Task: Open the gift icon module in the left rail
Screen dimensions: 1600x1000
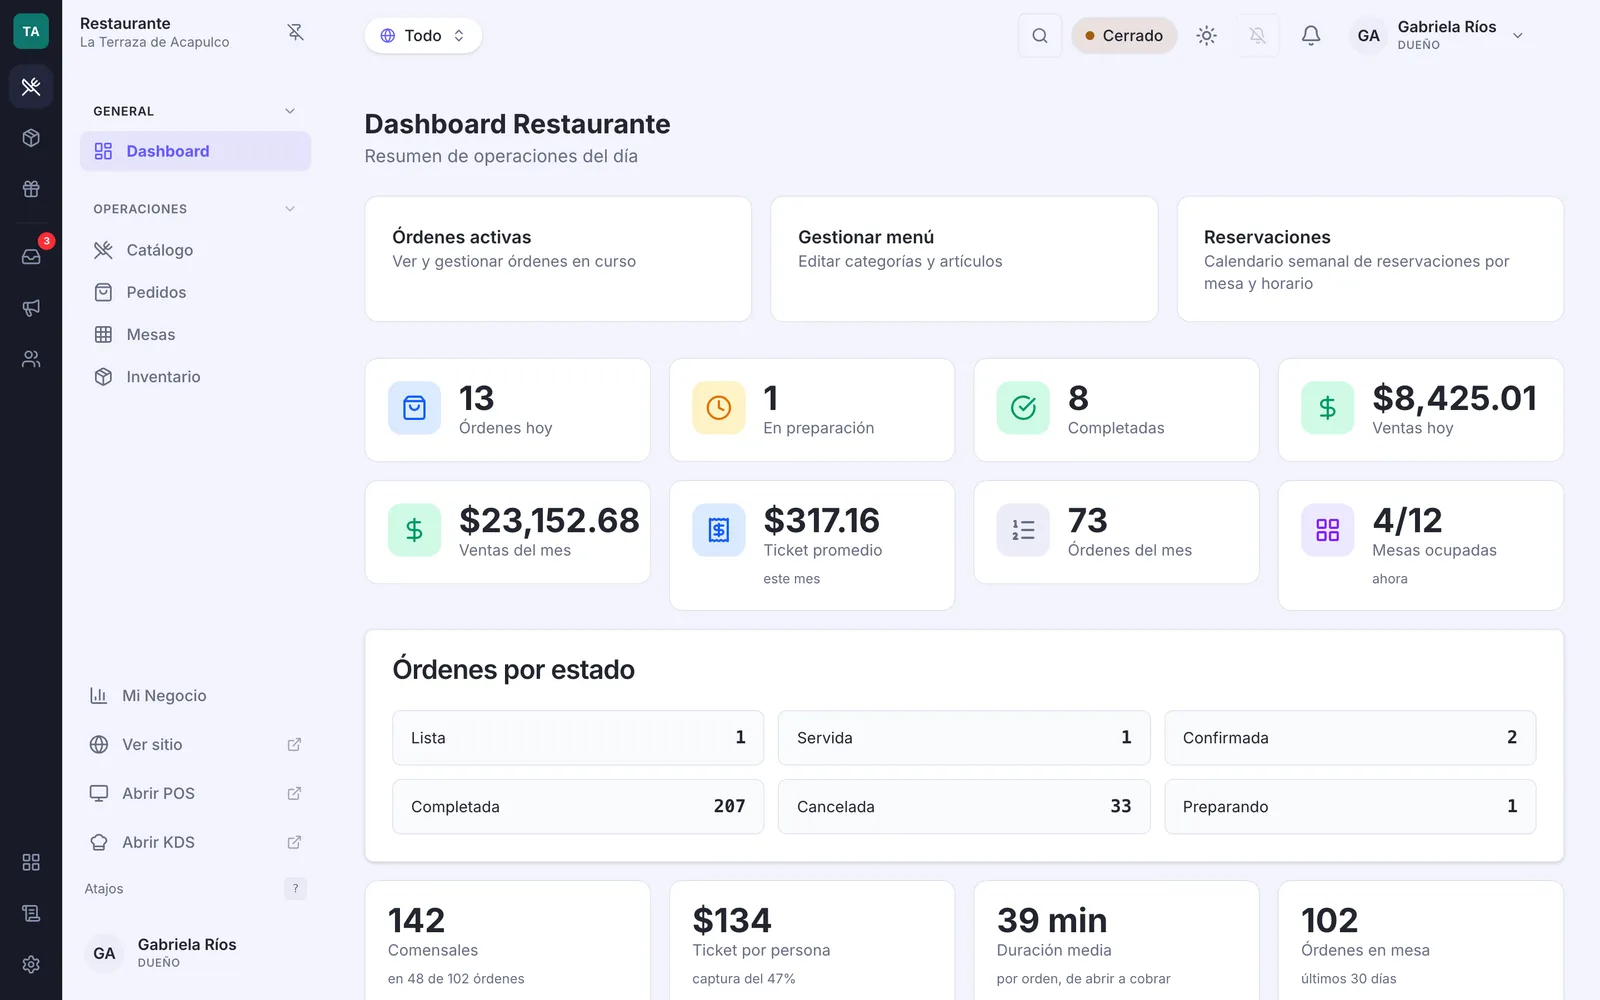Action: 31,189
